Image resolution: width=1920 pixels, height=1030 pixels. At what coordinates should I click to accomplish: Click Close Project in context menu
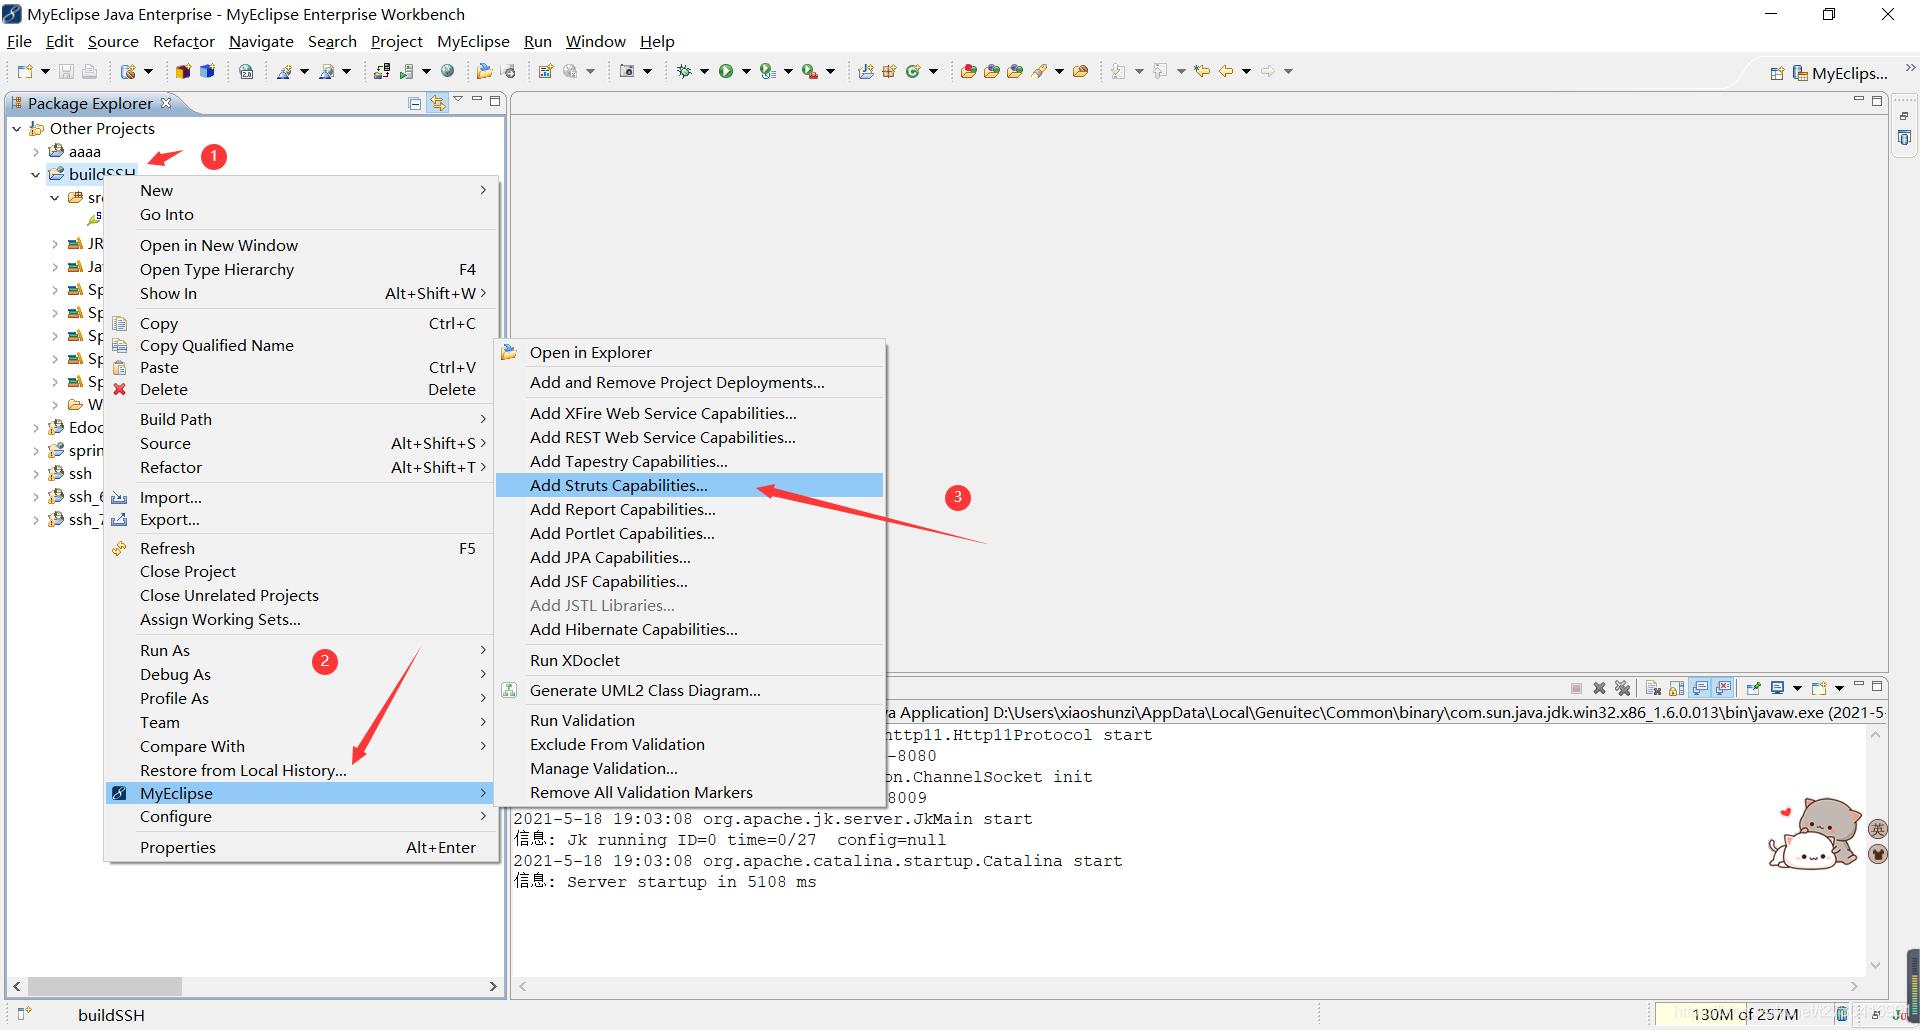(x=300, y=571)
